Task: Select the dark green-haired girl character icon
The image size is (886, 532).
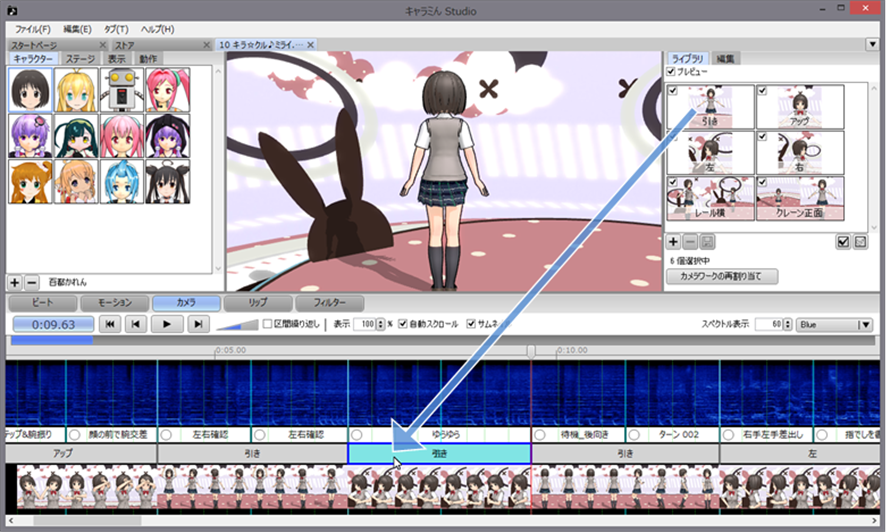Action: click(x=76, y=136)
